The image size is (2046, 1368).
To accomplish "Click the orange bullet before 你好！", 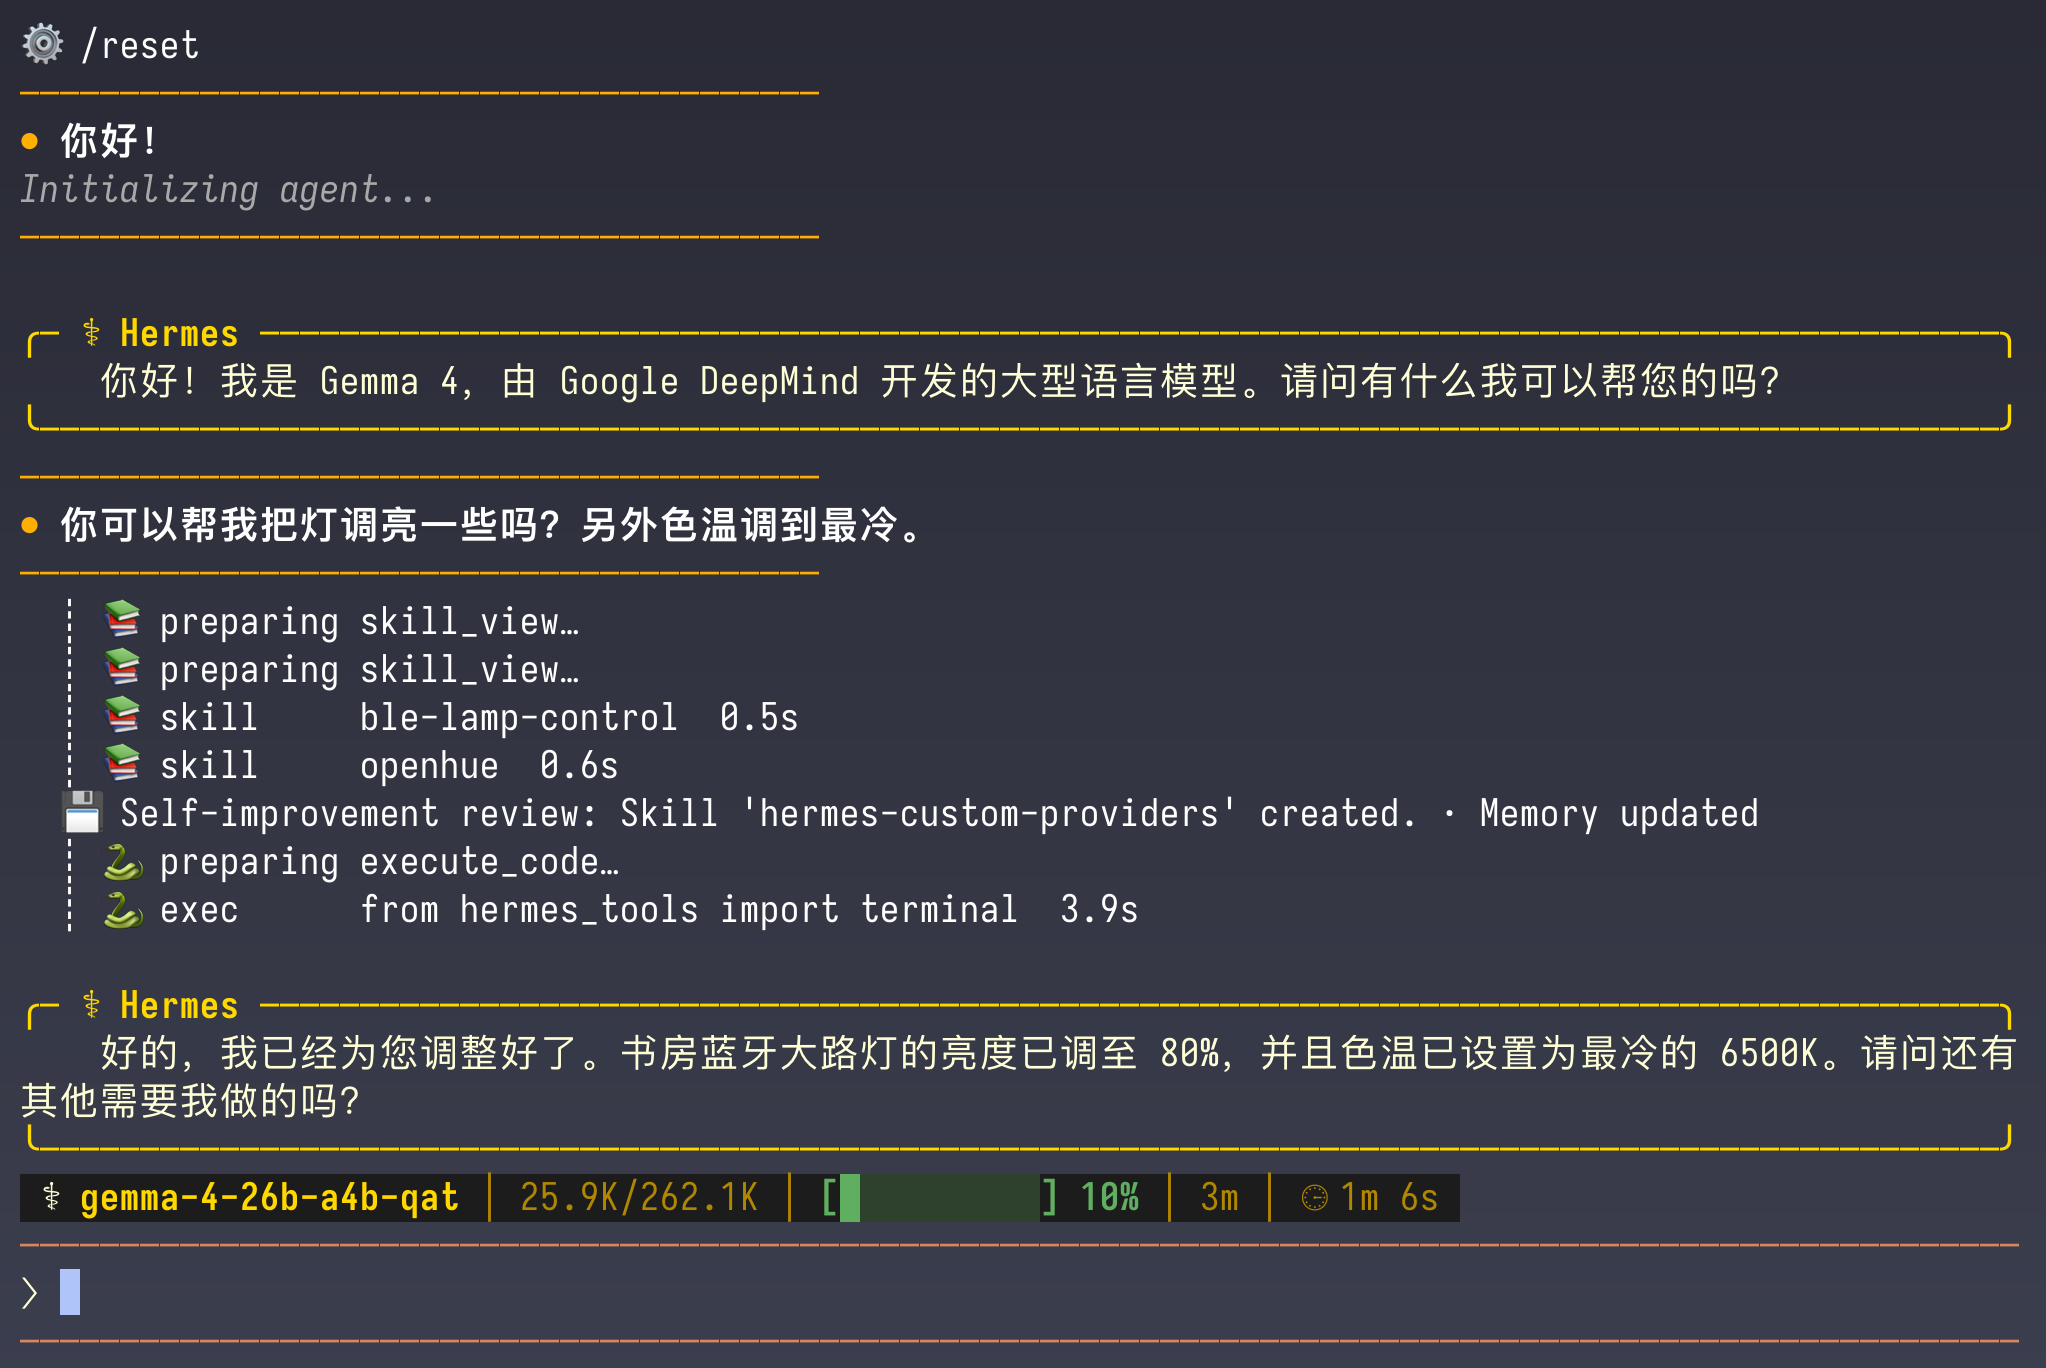I will pos(30,141).
